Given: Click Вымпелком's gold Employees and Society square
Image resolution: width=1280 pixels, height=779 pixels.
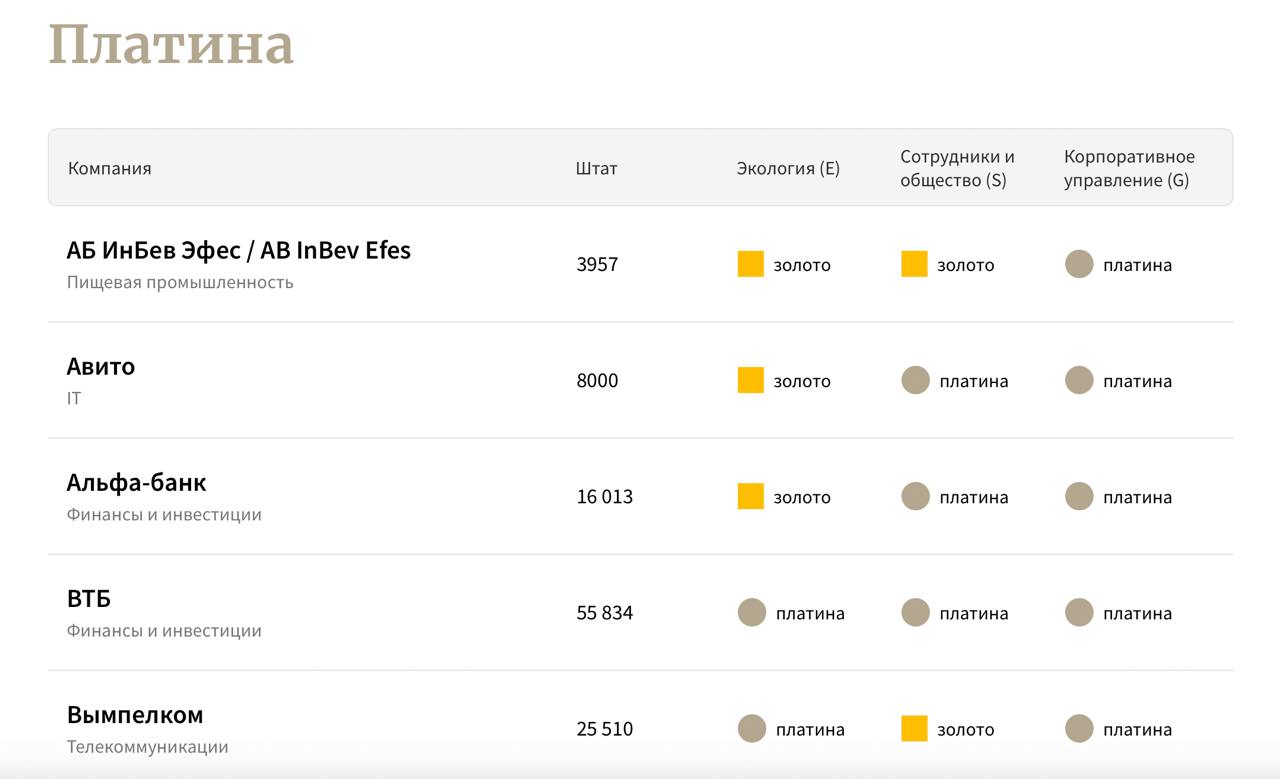Looking at the screenshot, I should (x=914, y=728).
